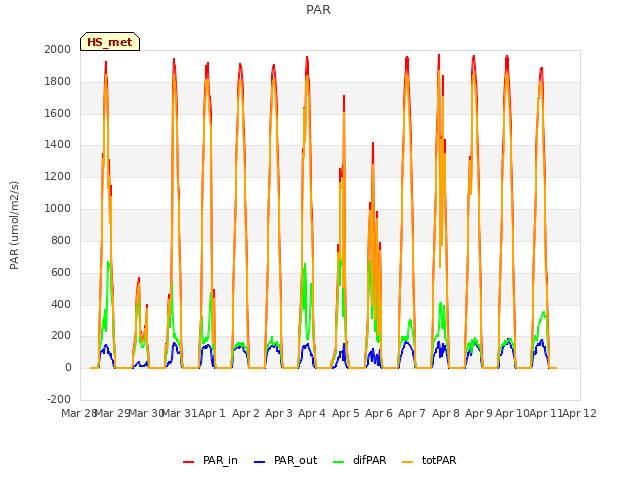Click the Mar 28 x-axis date label
This screenshot has width=640, height=480.
[x=79, y=413]
